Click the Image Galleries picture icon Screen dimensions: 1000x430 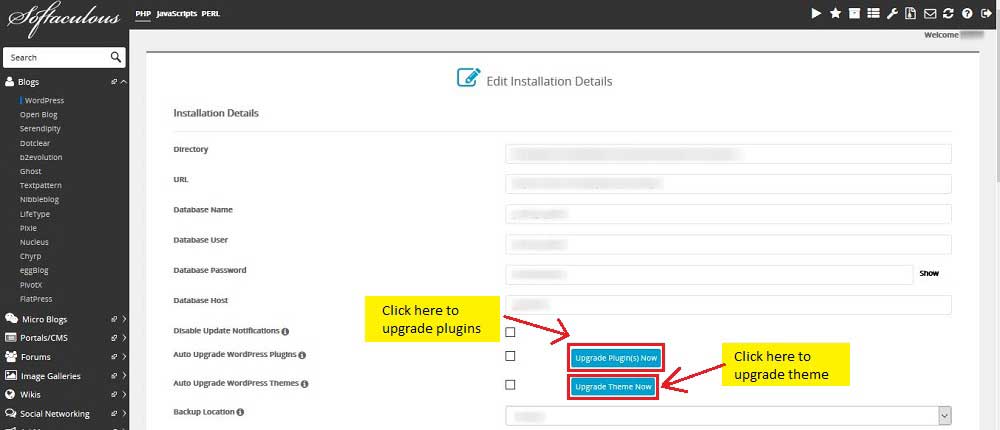point(11,376)
